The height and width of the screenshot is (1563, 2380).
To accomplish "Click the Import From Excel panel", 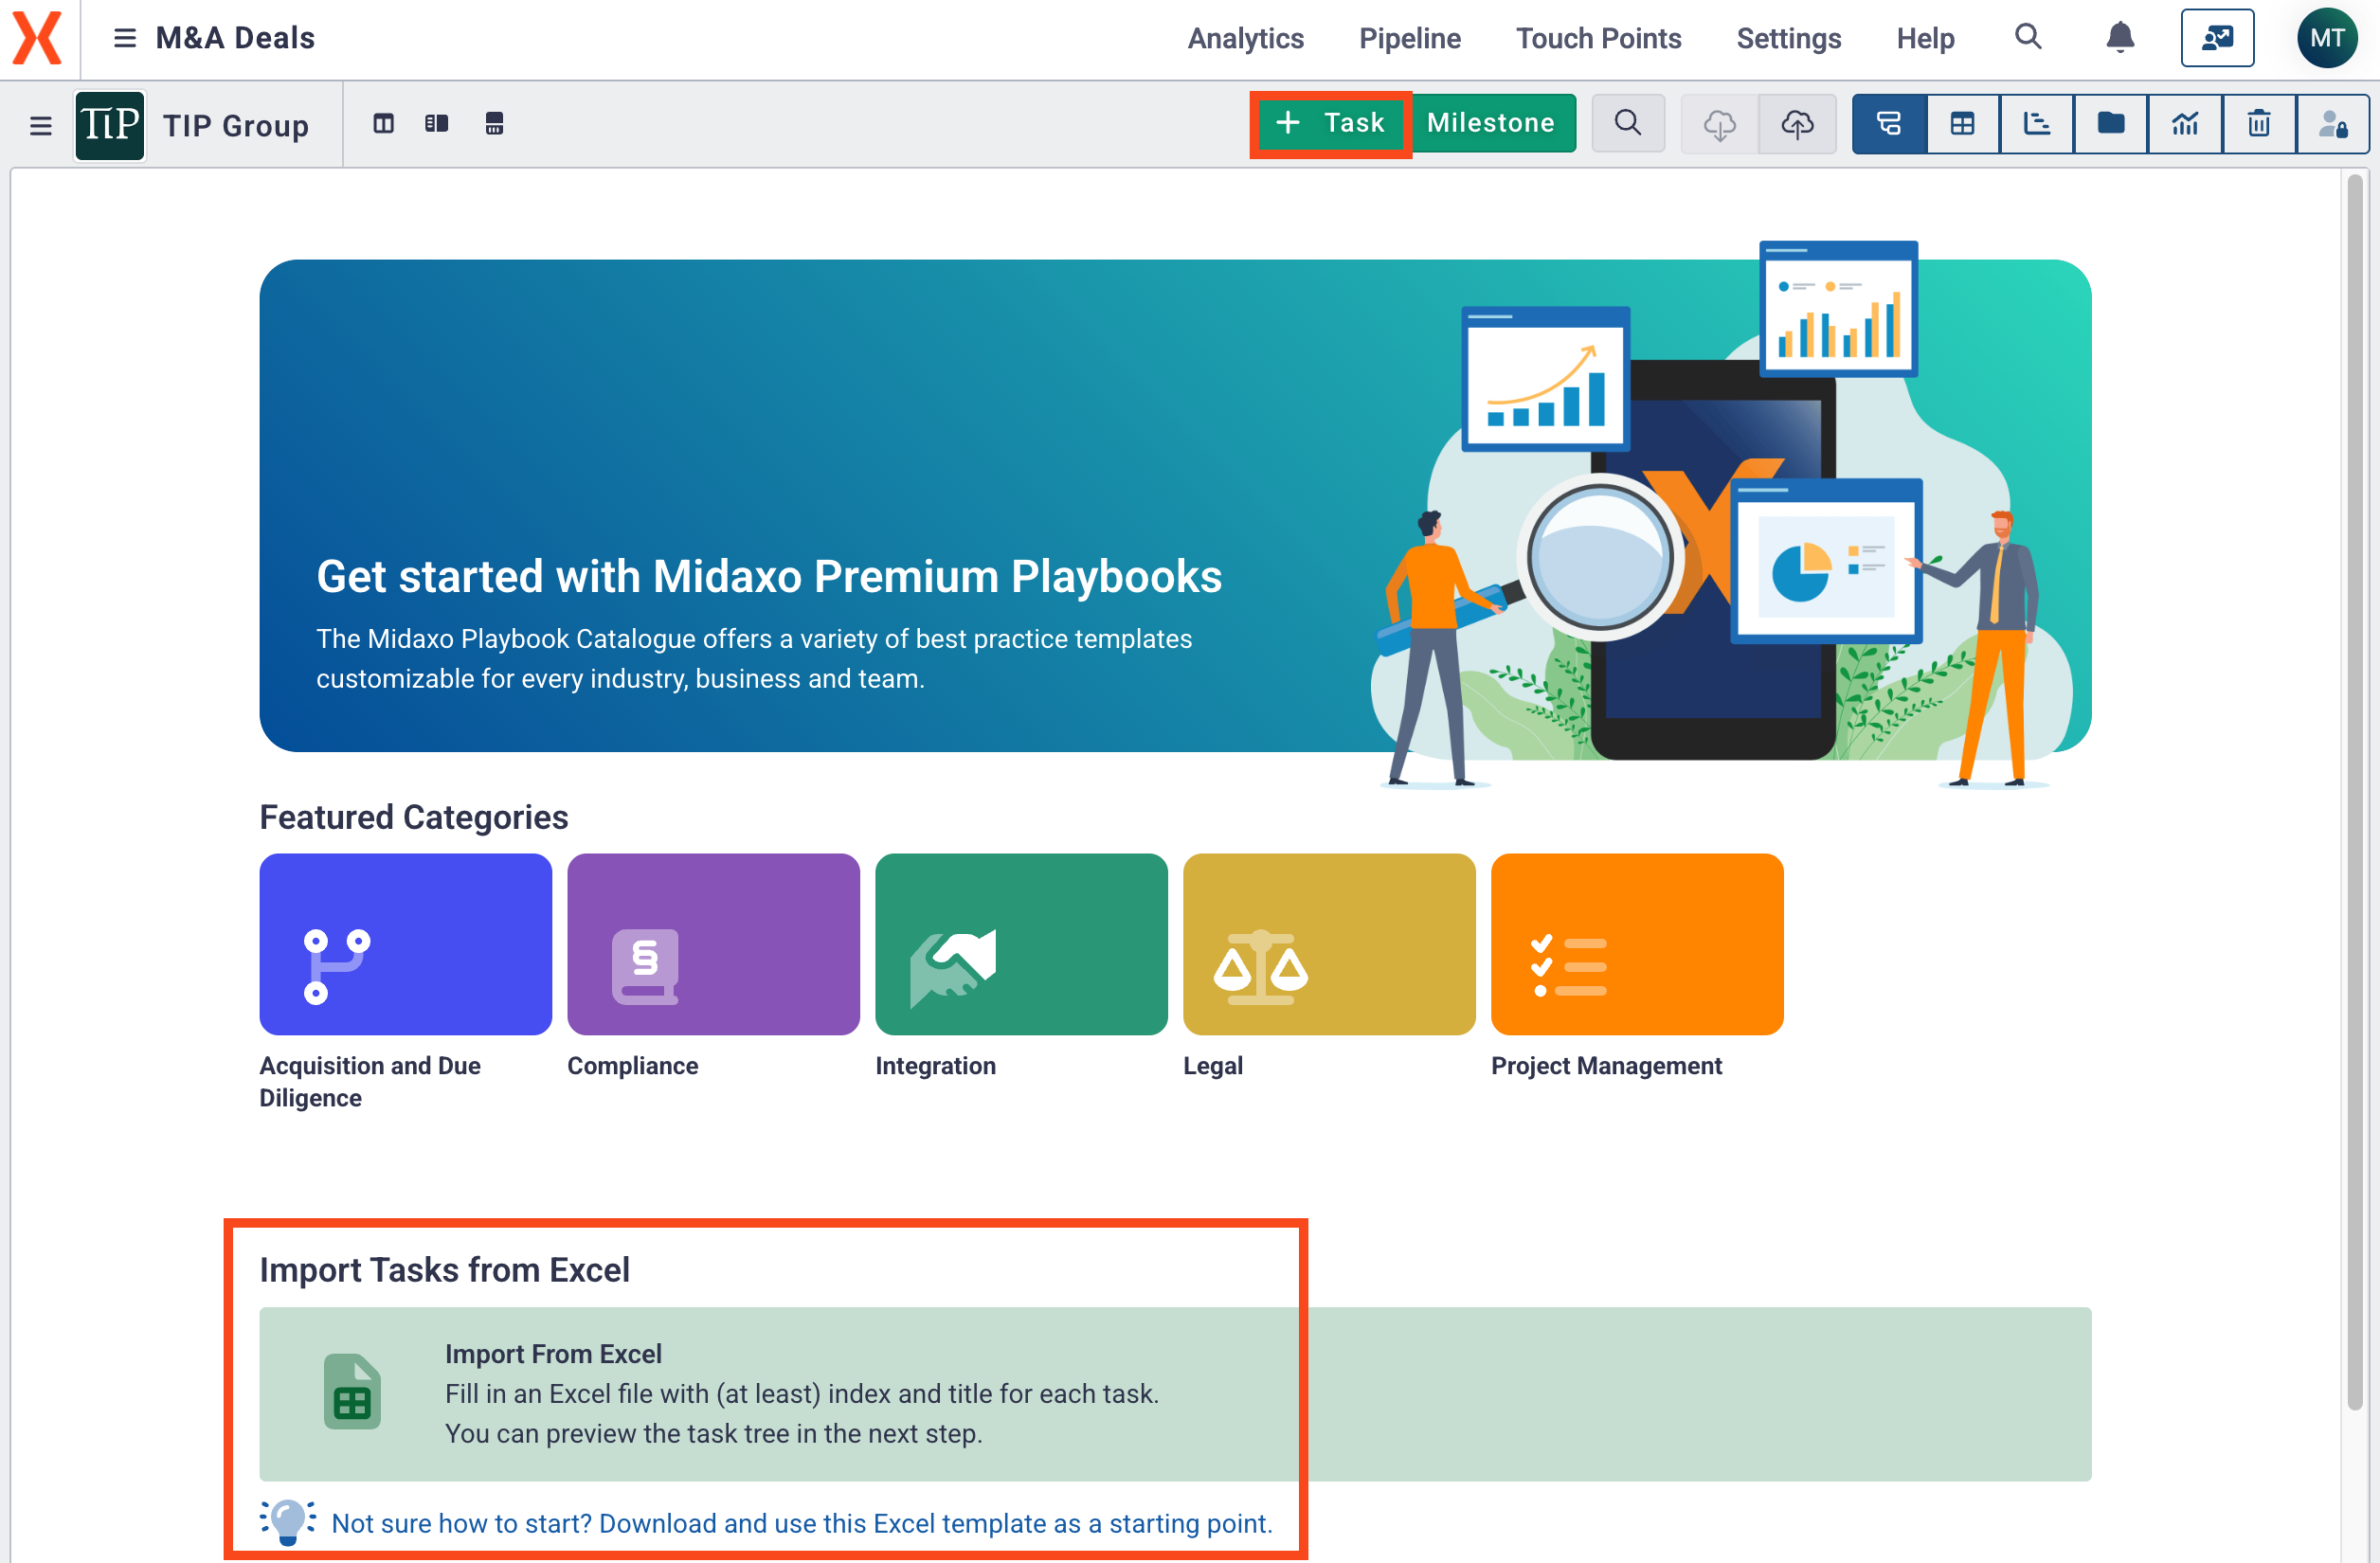I will tap(1175, 1393).
